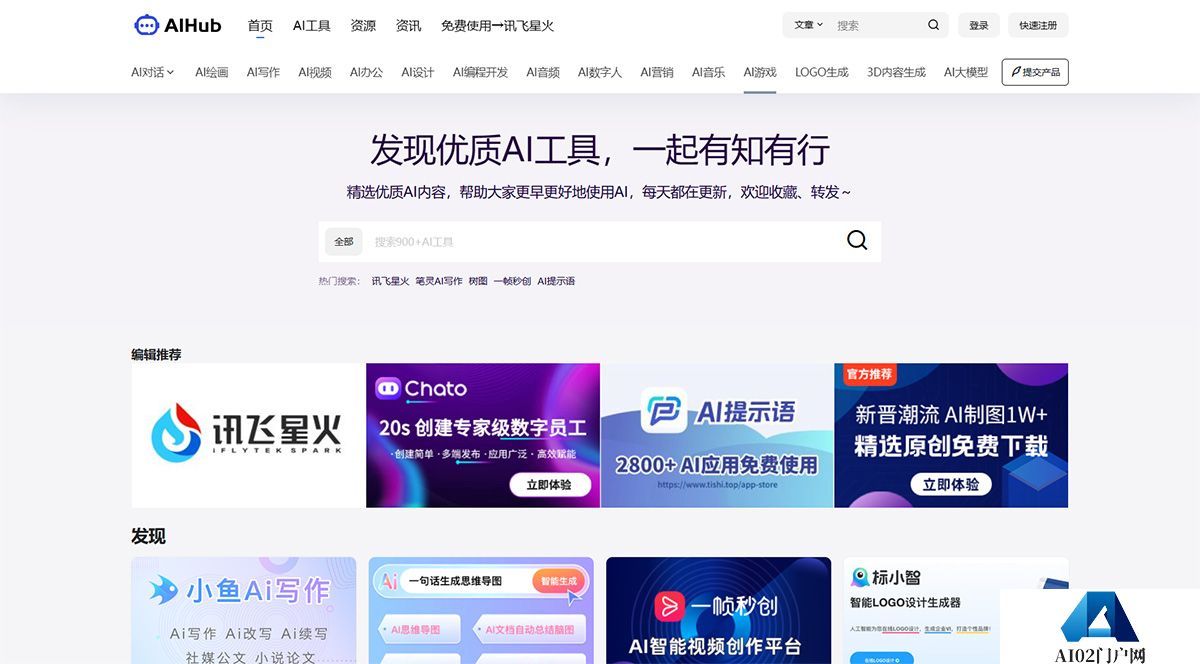Select the AI游戏 category
The width and height of the screenshot is (1200, 664).
760,72
